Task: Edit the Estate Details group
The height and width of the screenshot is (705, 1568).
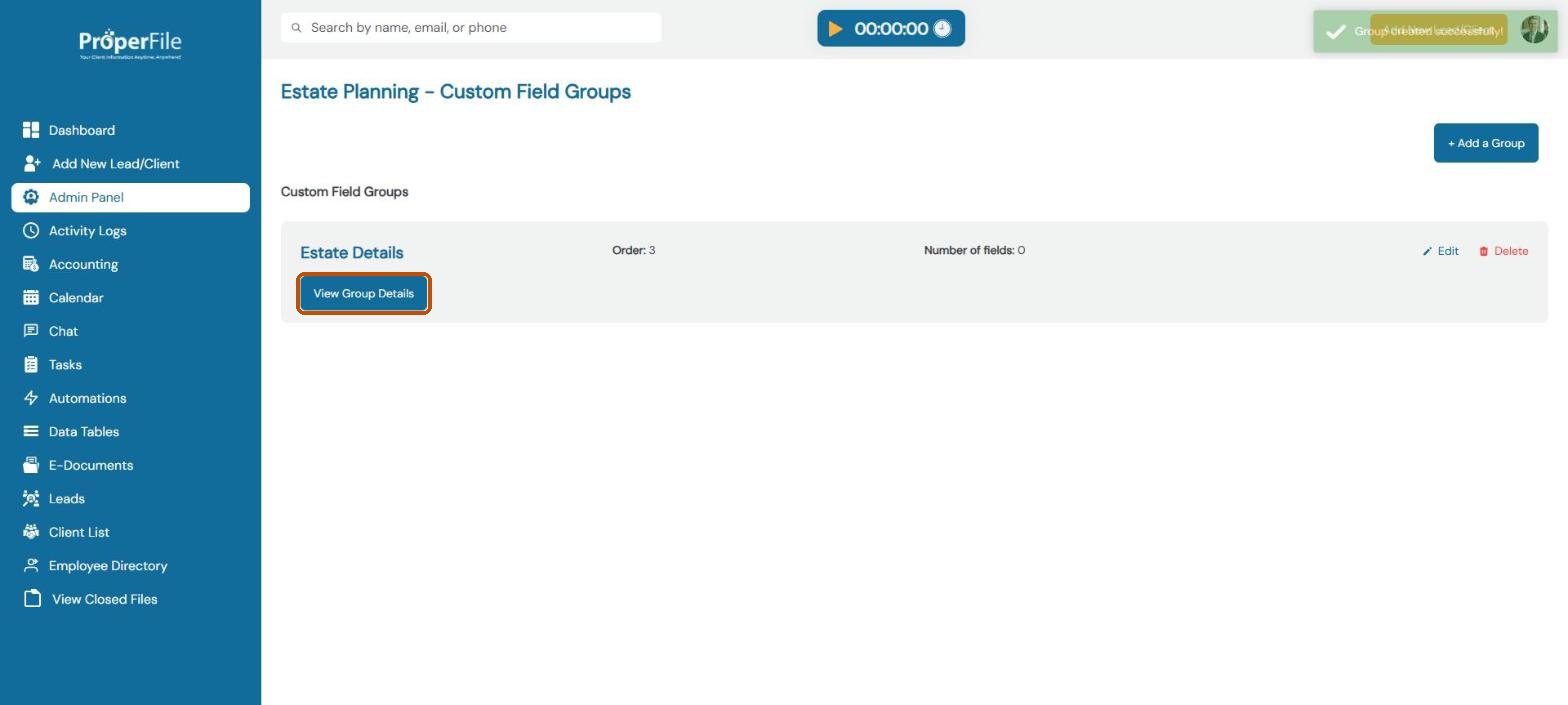Action: point(1441,251)
